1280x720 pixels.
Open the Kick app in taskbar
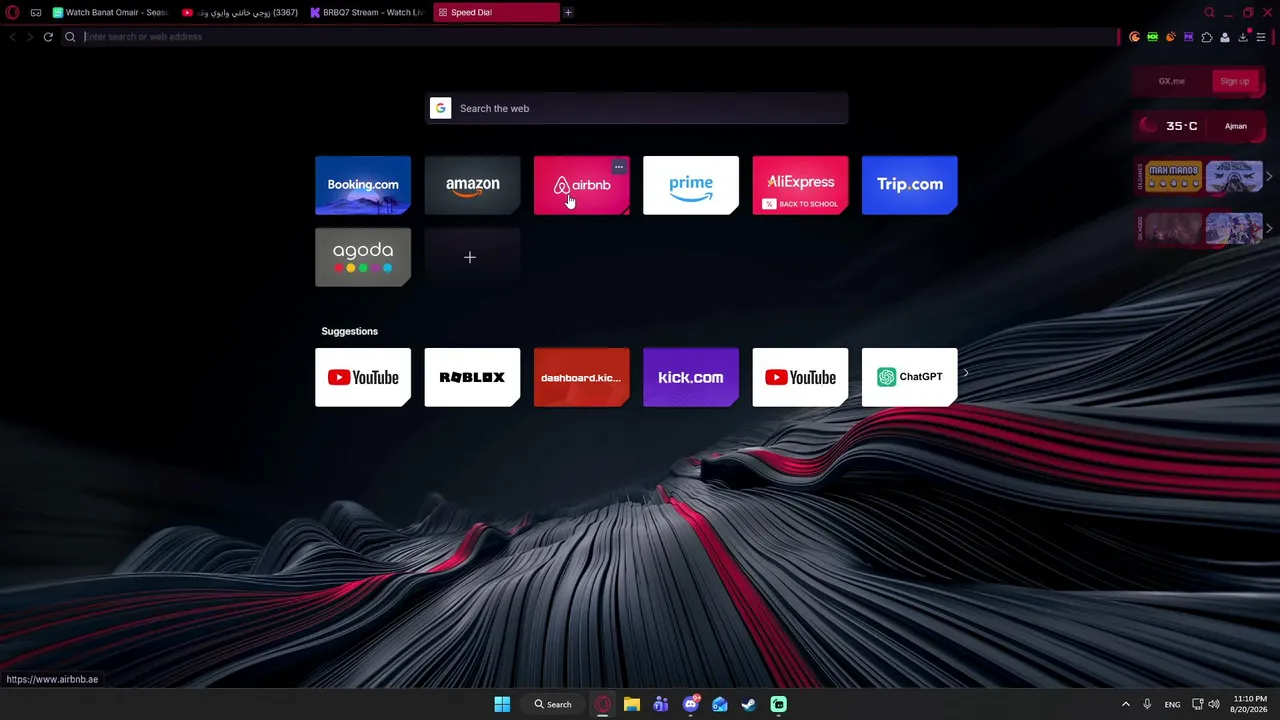pos(778,704)
